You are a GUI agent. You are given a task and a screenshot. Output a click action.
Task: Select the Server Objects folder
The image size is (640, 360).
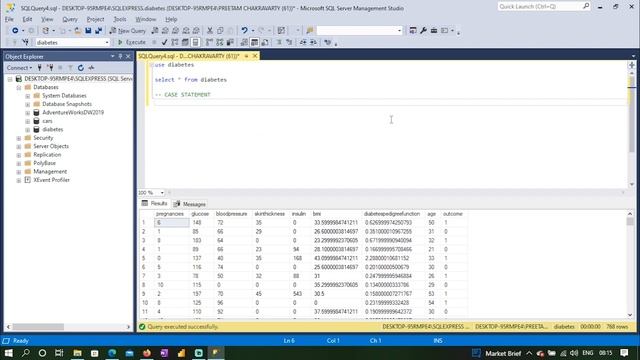pos(51,146)
